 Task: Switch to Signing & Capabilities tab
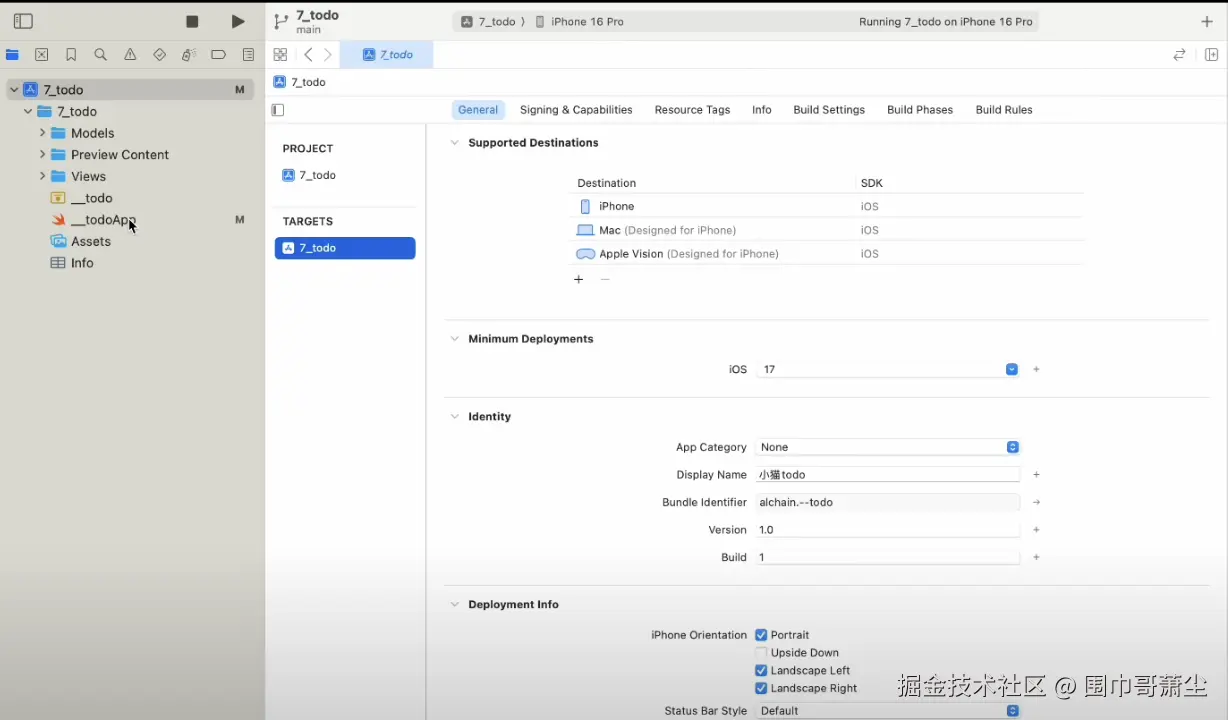click(x=576, y=110)
